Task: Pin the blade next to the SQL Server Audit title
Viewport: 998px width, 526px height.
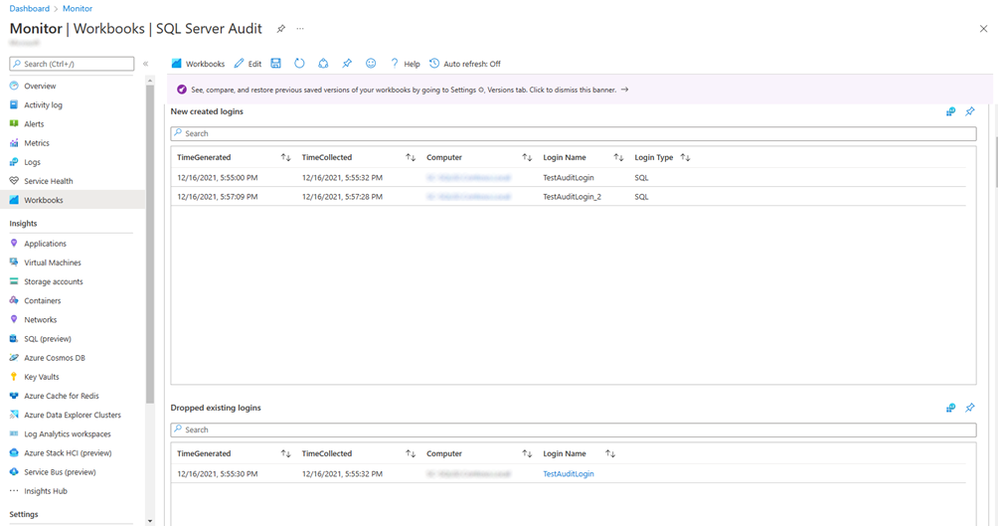Action: tap(281, 29)
